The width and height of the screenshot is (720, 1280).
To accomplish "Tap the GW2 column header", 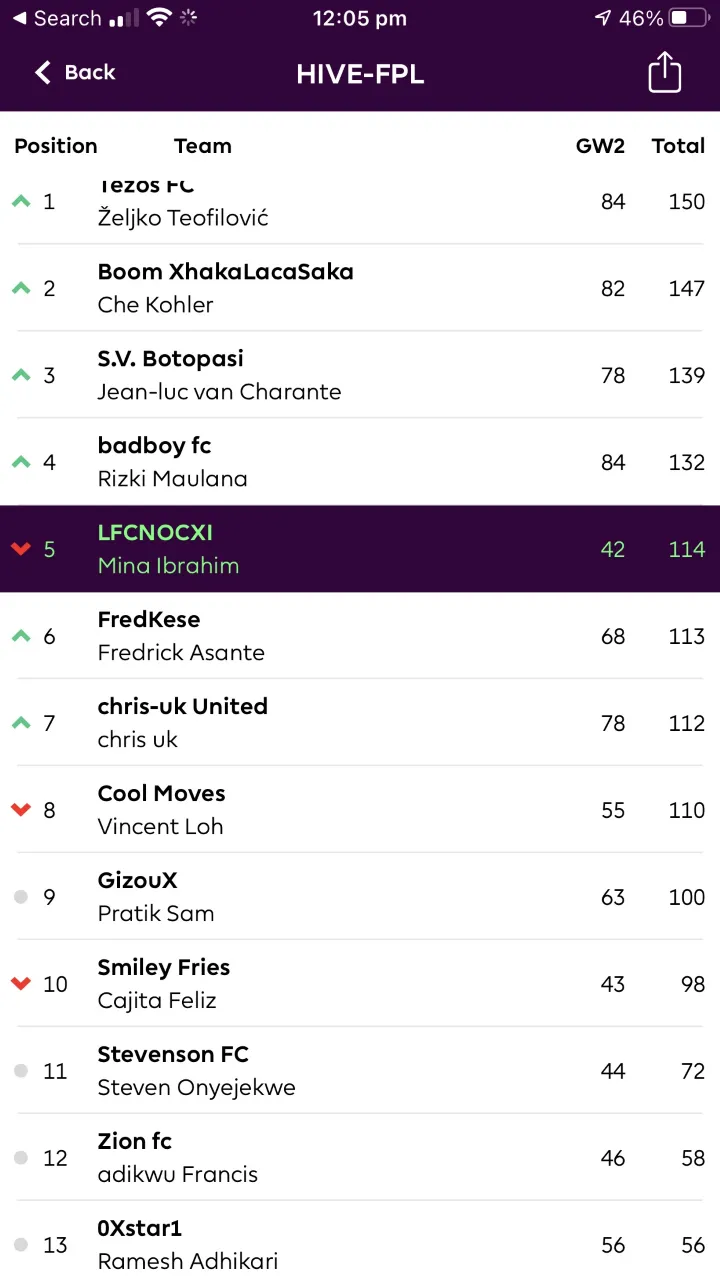I will tap(600, 146).
